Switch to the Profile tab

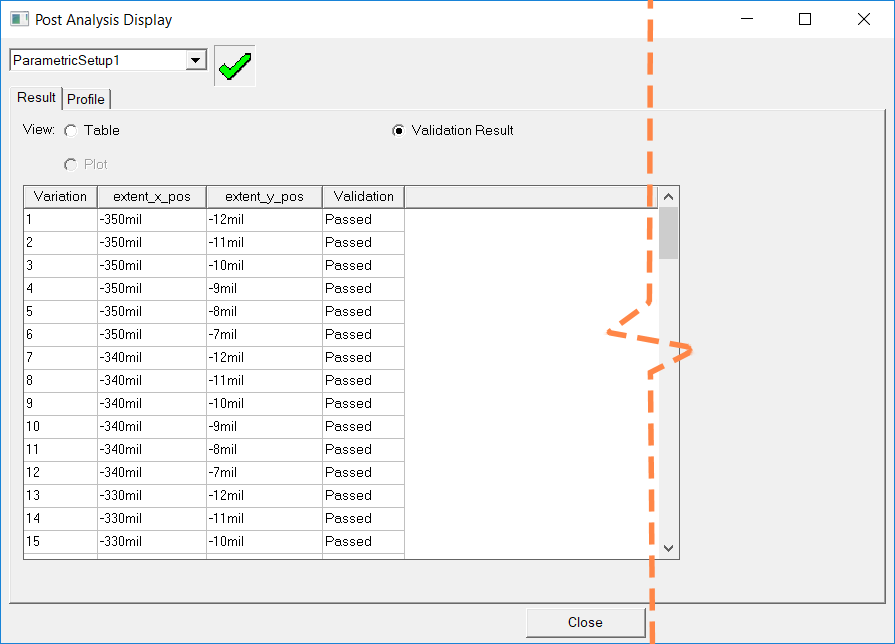click(x=86, y=99)
